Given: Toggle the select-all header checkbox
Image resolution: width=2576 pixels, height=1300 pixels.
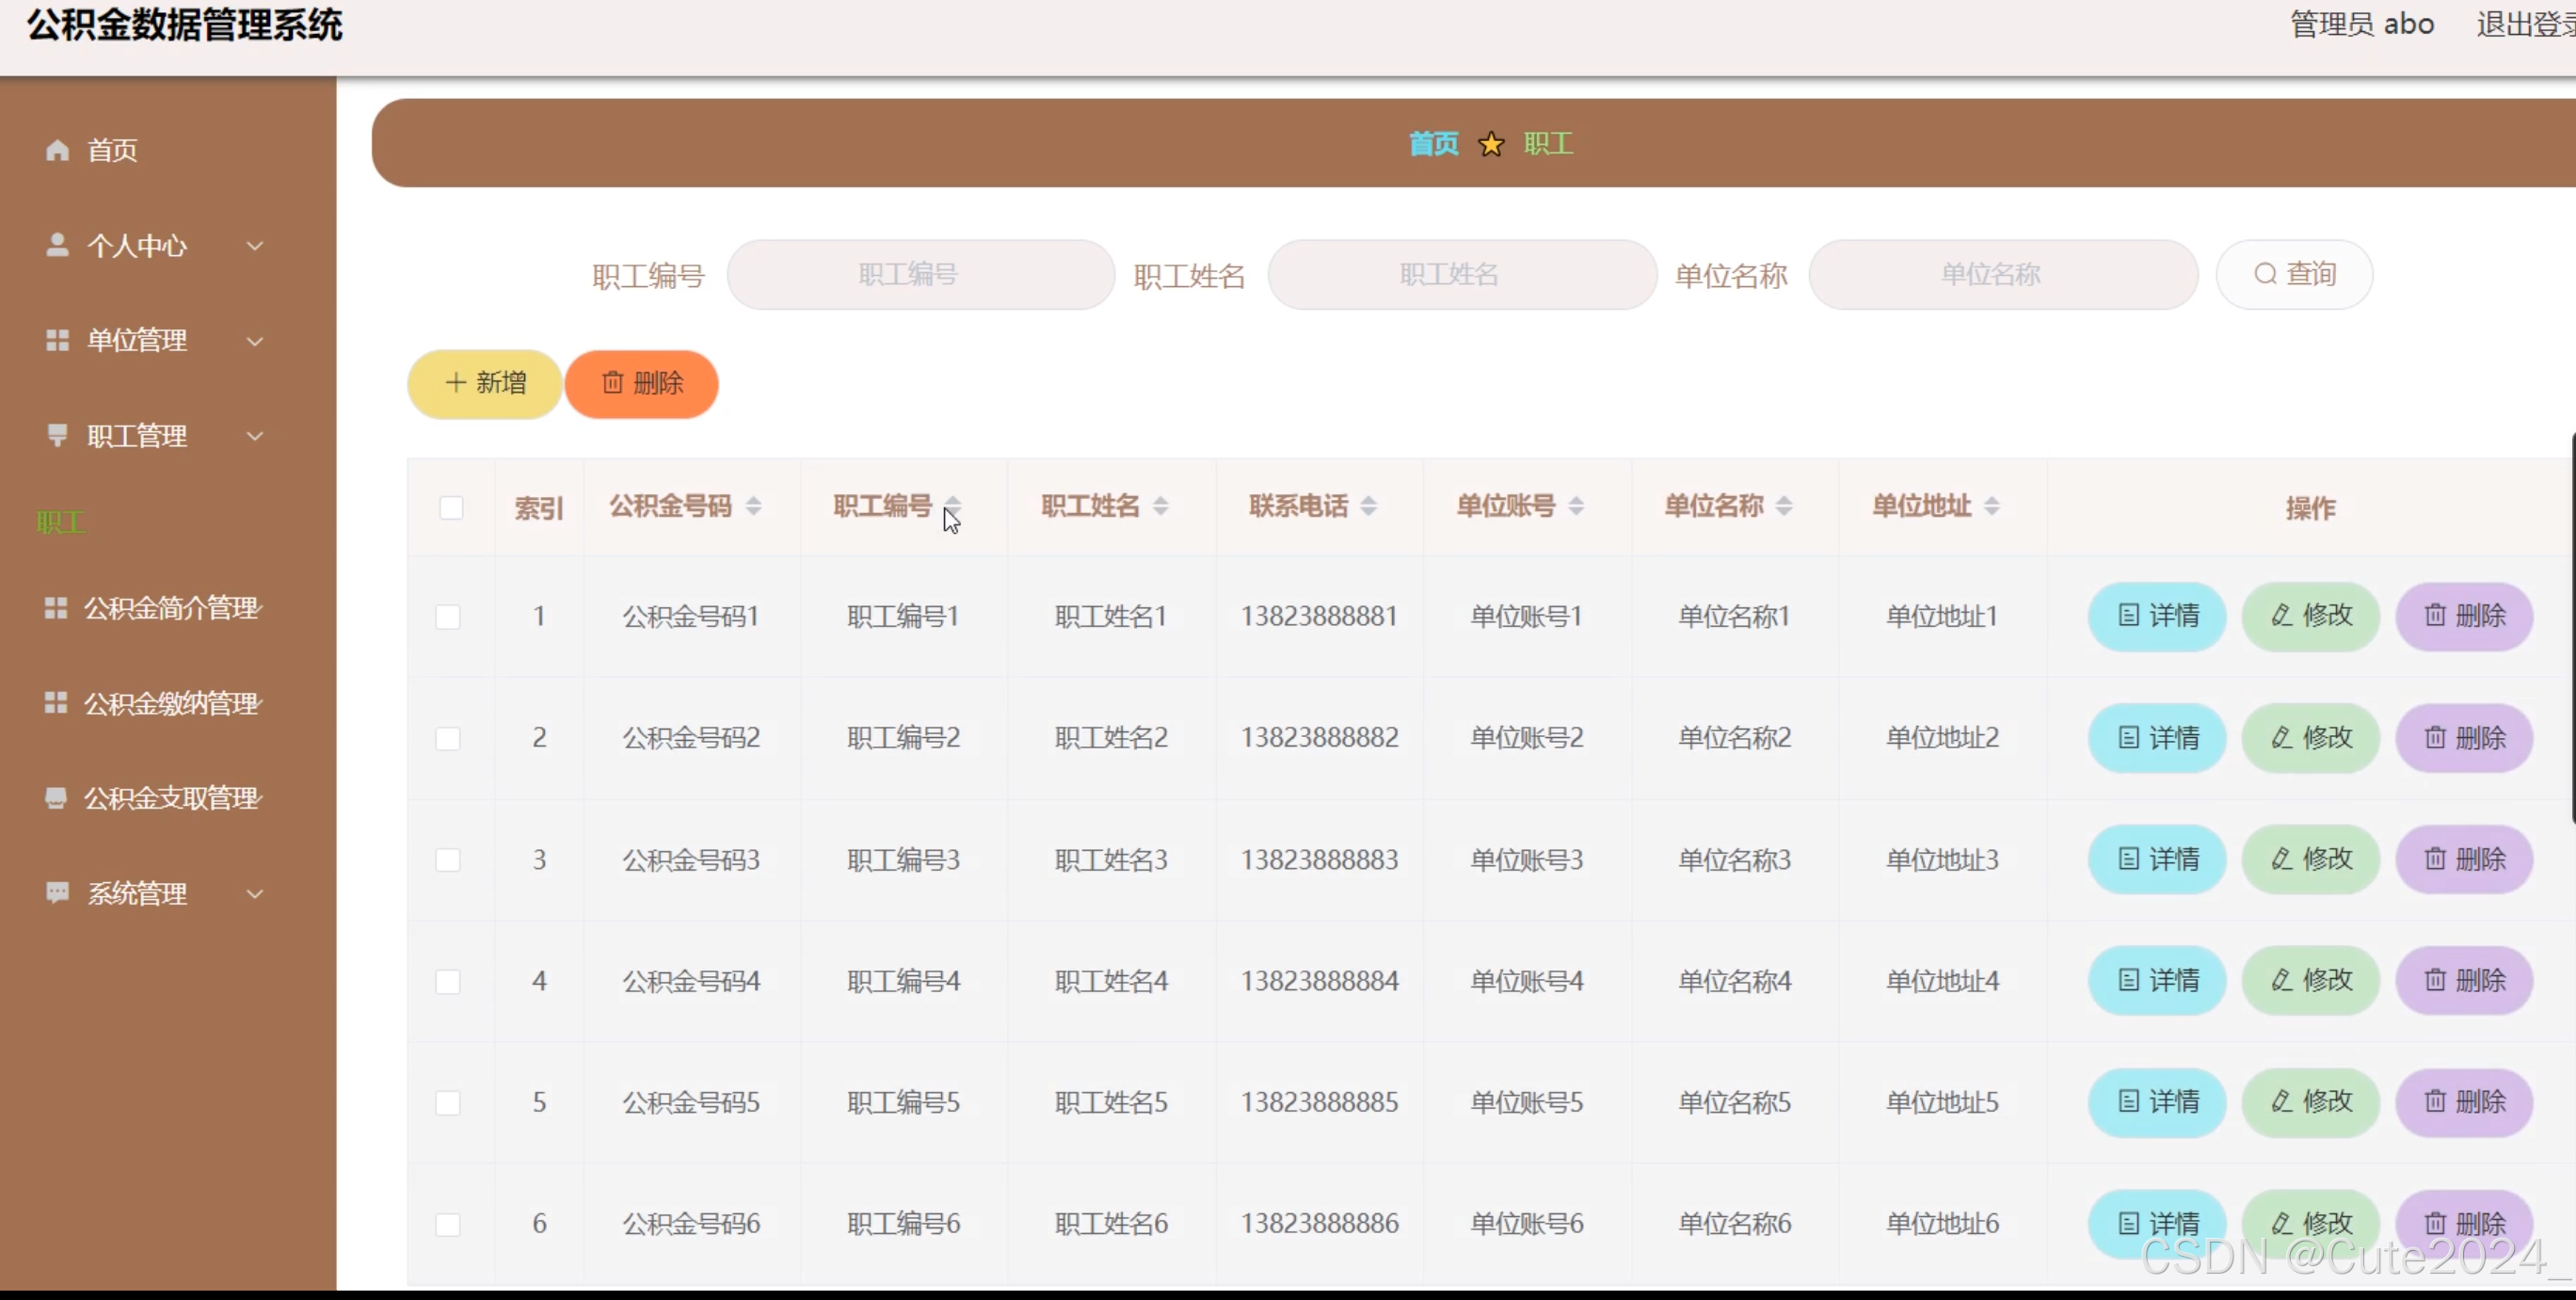Looking at the screenshot, I should pos(451,508).
